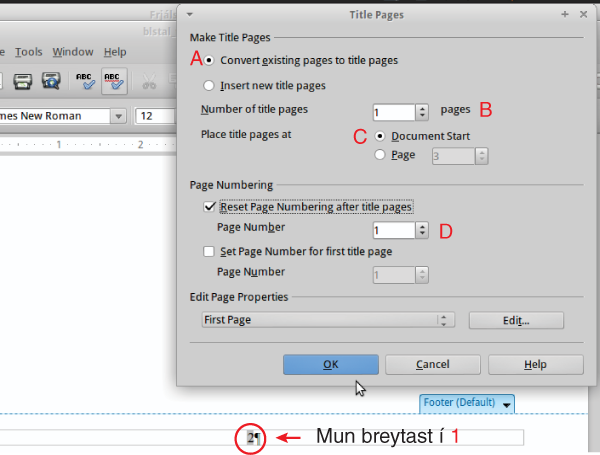
Task: Click the Print toolbar icon
Action: (x=23, y=81)
